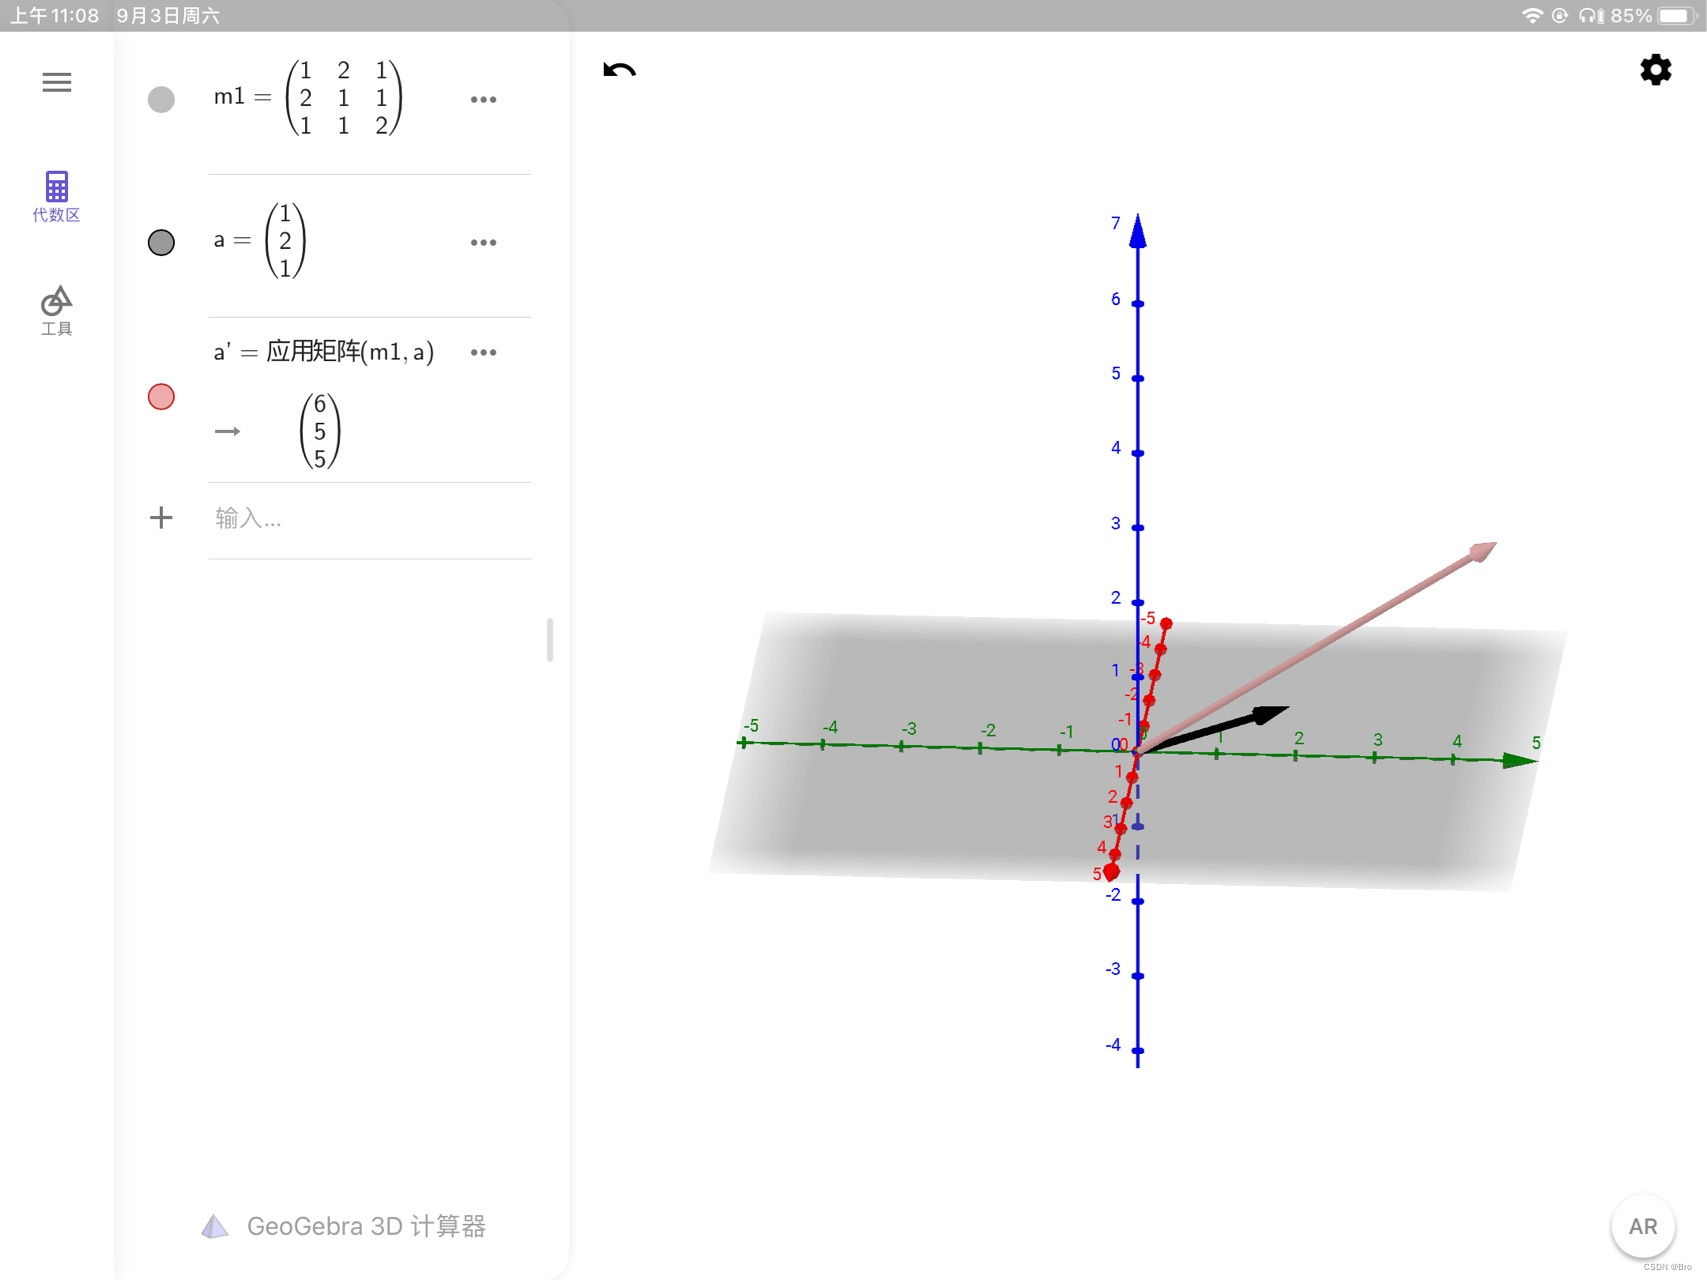
Task: Click the algebra panel resize handle
Action: [x=550, y=640]
